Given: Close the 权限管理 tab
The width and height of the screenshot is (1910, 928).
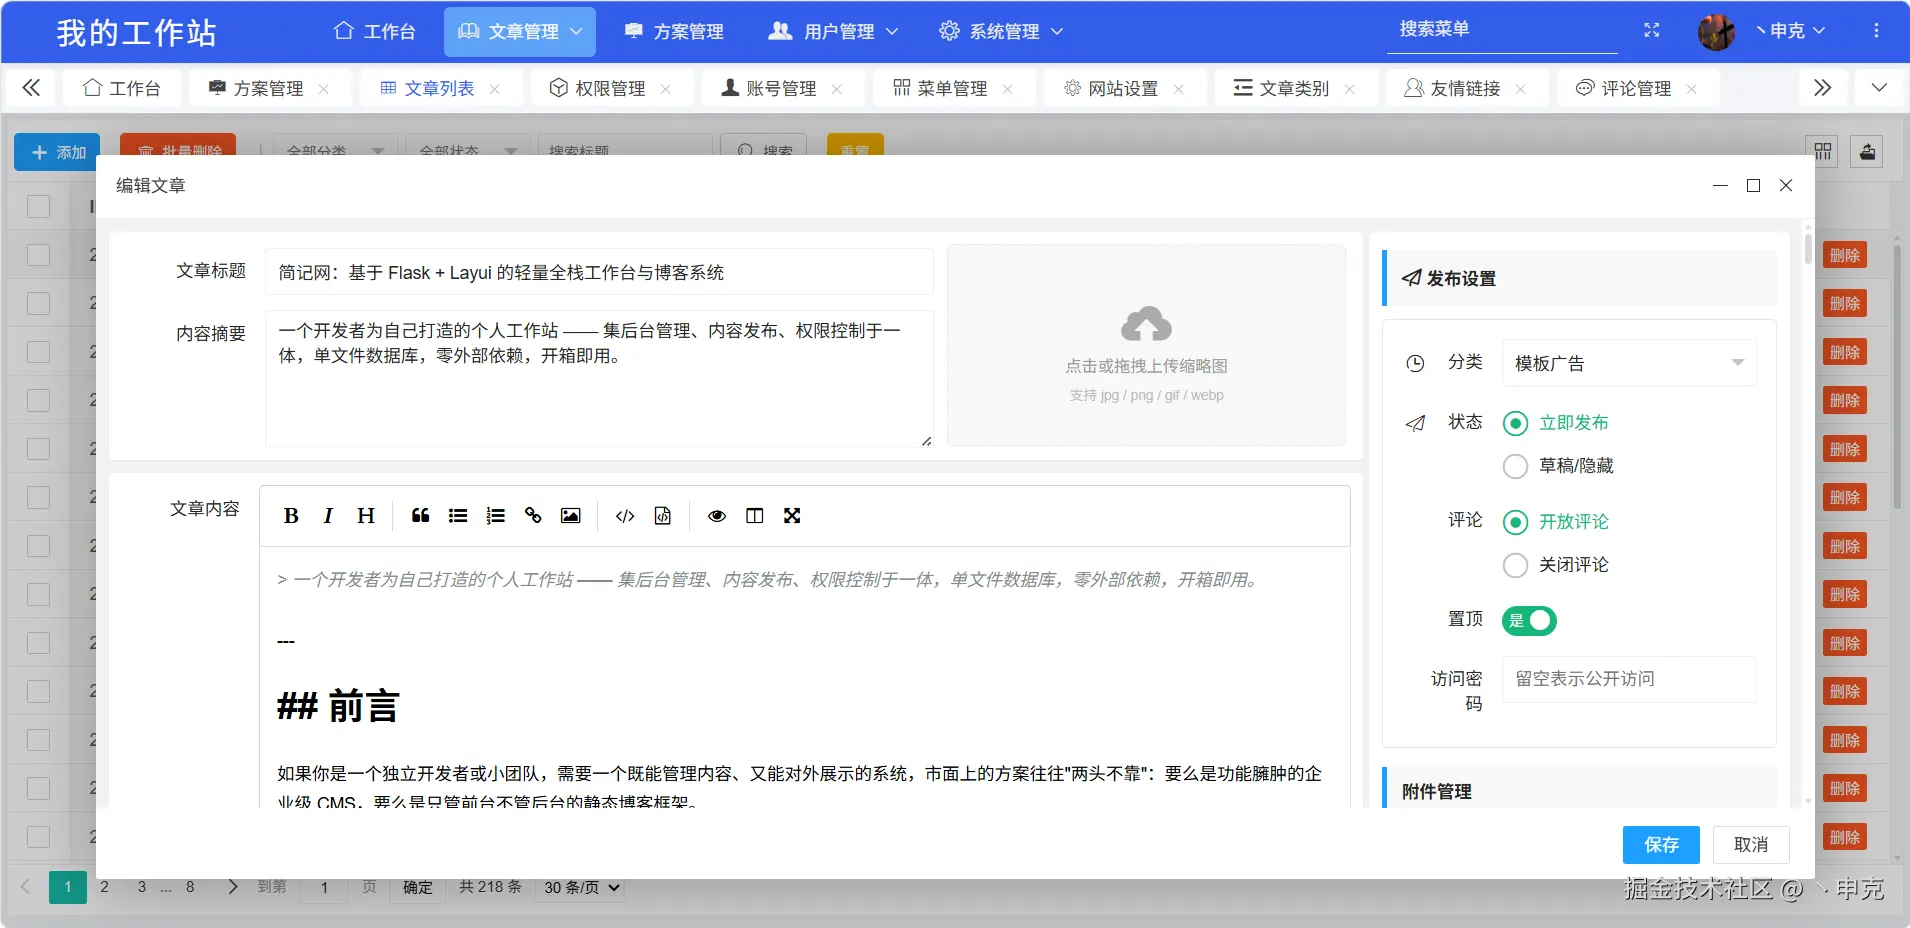Looking at the screenshot, I should tap(665, 89).
